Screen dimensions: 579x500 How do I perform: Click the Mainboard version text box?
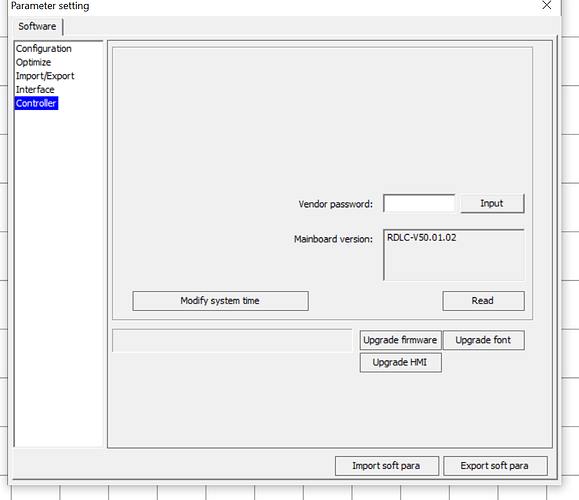pyautogui.click(x=454, y=255)
